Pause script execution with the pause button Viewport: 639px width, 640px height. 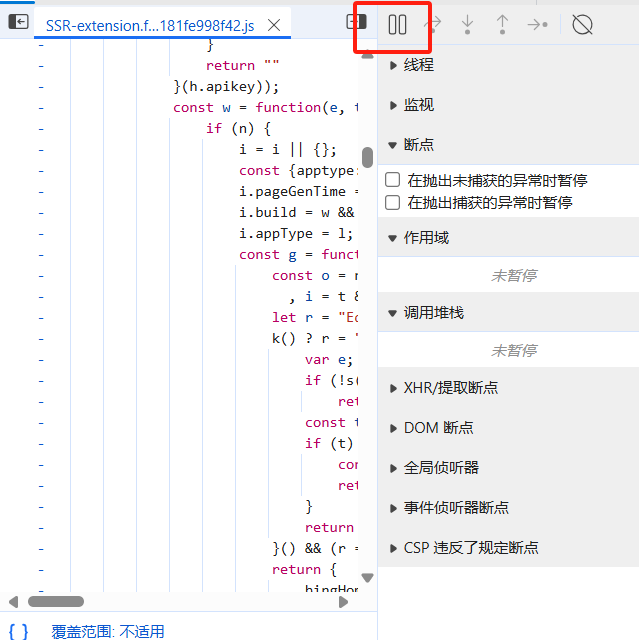397,25
